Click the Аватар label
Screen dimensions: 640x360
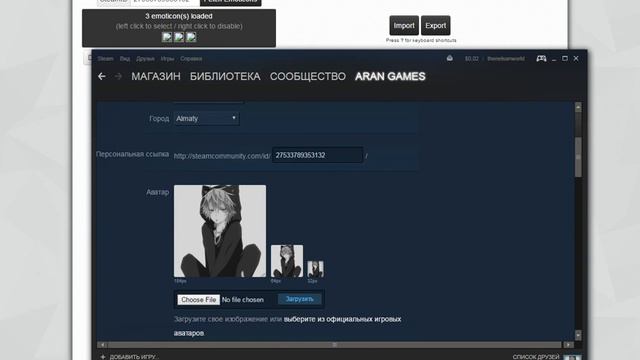pyautogui.click(x=158, y=192)
